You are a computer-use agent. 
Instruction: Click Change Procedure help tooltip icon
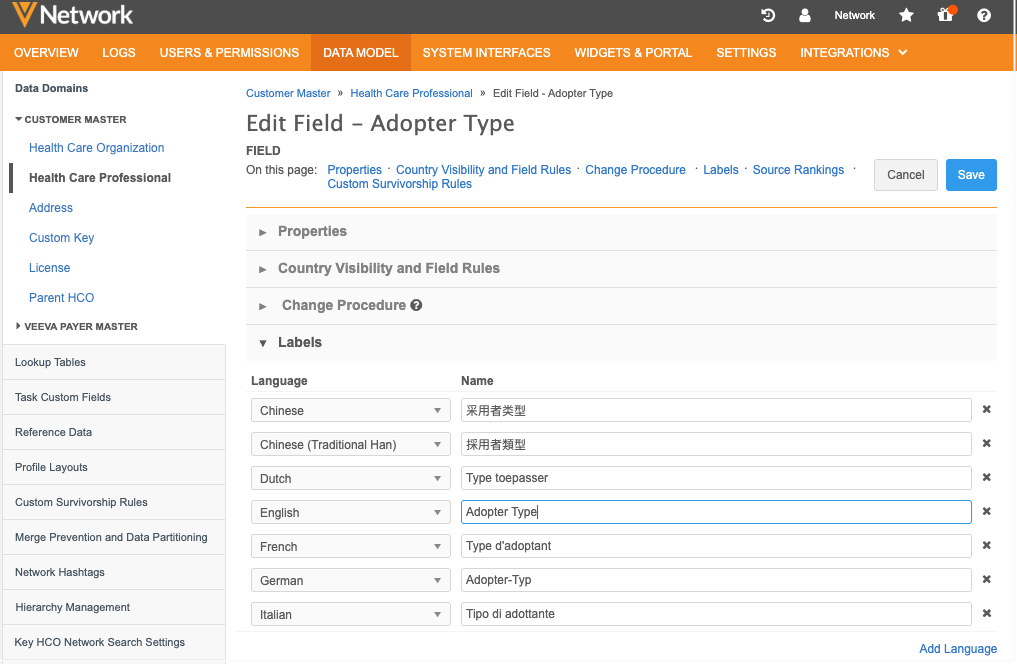tap(416, 305)
